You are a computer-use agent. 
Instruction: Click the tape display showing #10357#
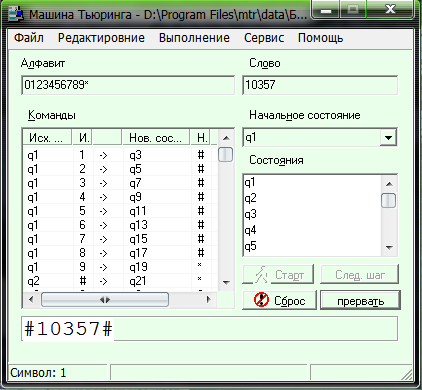(209, 329)
